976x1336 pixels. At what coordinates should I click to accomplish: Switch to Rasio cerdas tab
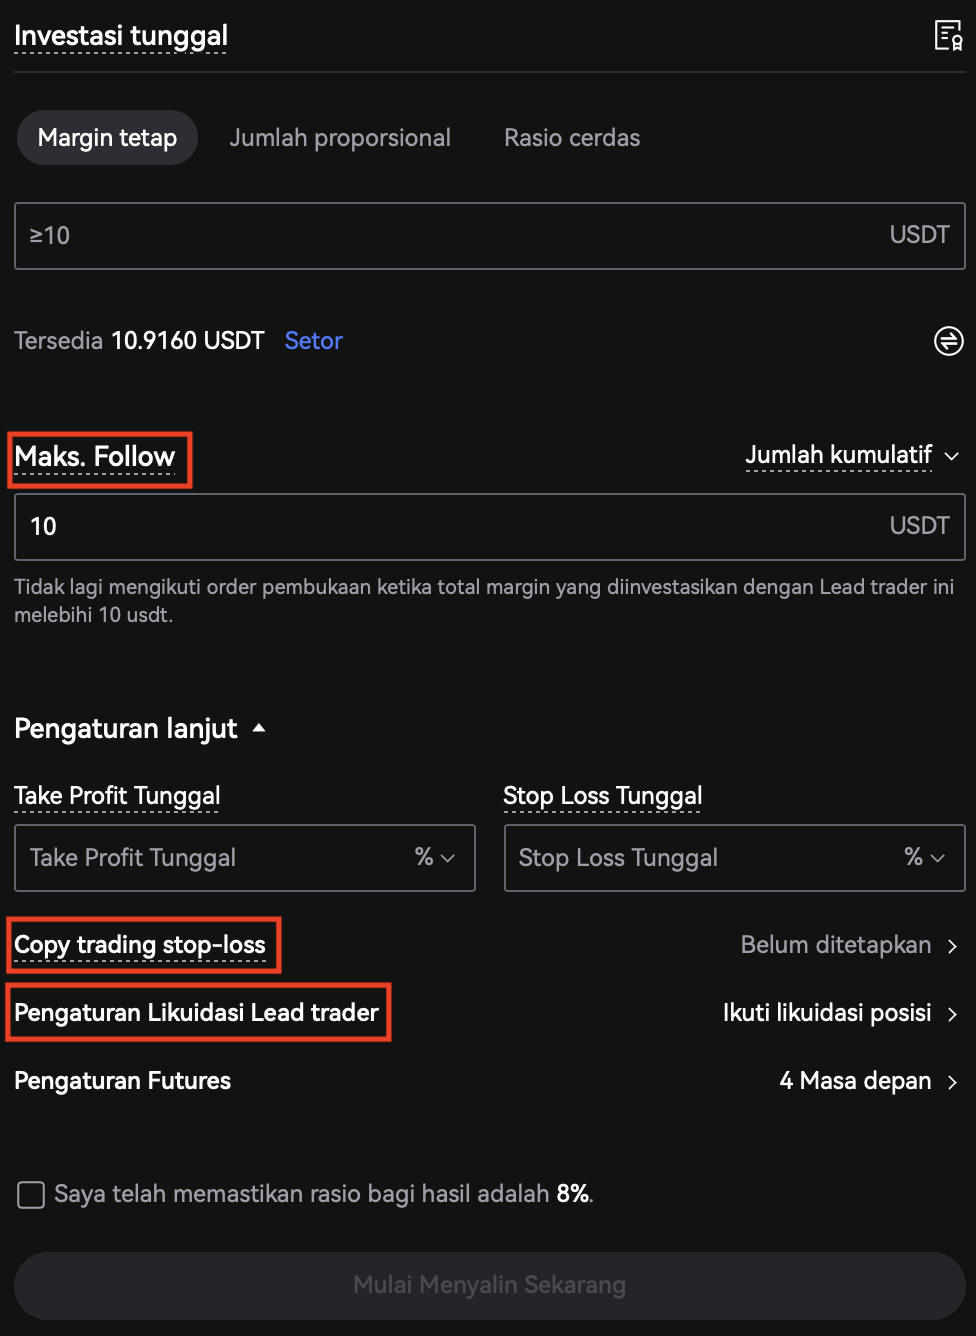572,138
